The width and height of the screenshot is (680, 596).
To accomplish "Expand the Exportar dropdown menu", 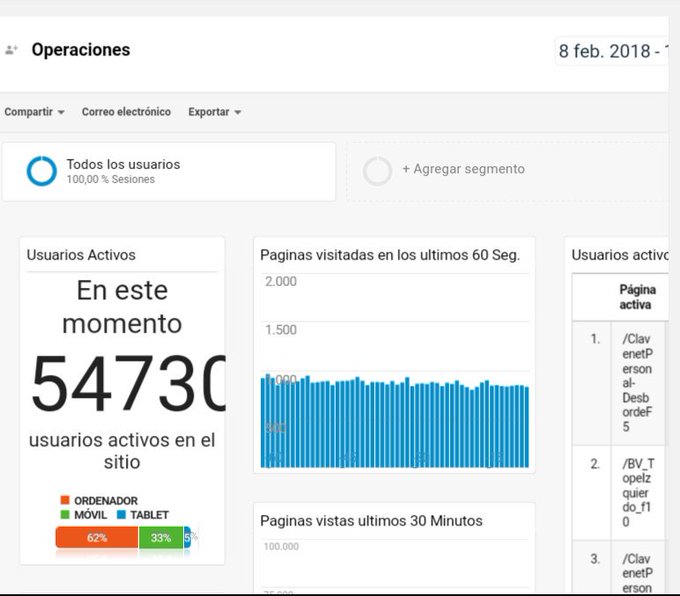I will 214,112.
